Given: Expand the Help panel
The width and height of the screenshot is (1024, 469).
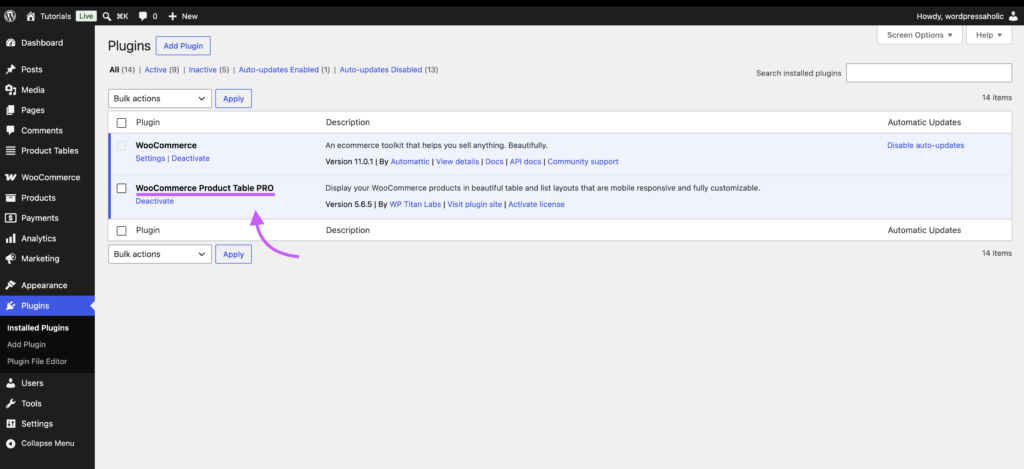Looking at the screenshot, I should point(989,35).
